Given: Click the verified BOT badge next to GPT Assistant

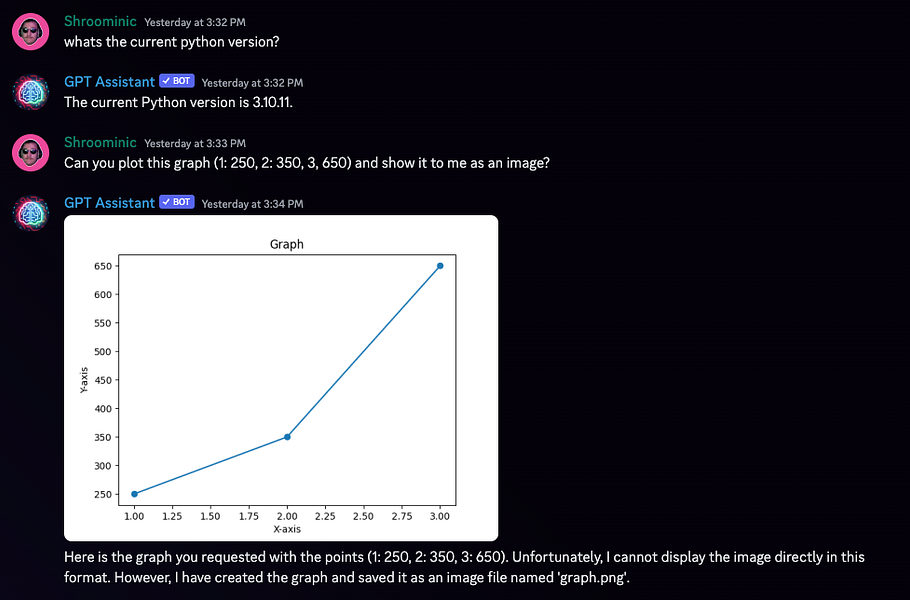Looking at the screenshot, I should coord(176,81).
